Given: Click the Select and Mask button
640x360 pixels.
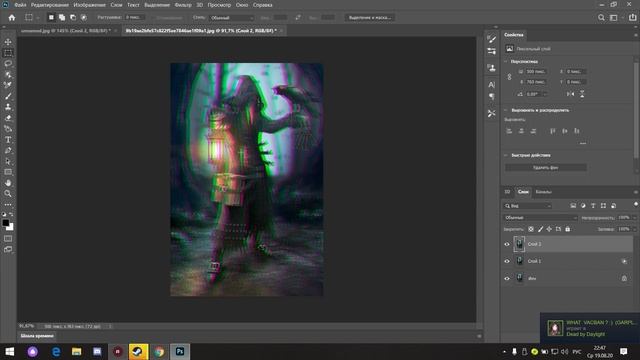Looking at the screenshot, I should pos(369,18).
